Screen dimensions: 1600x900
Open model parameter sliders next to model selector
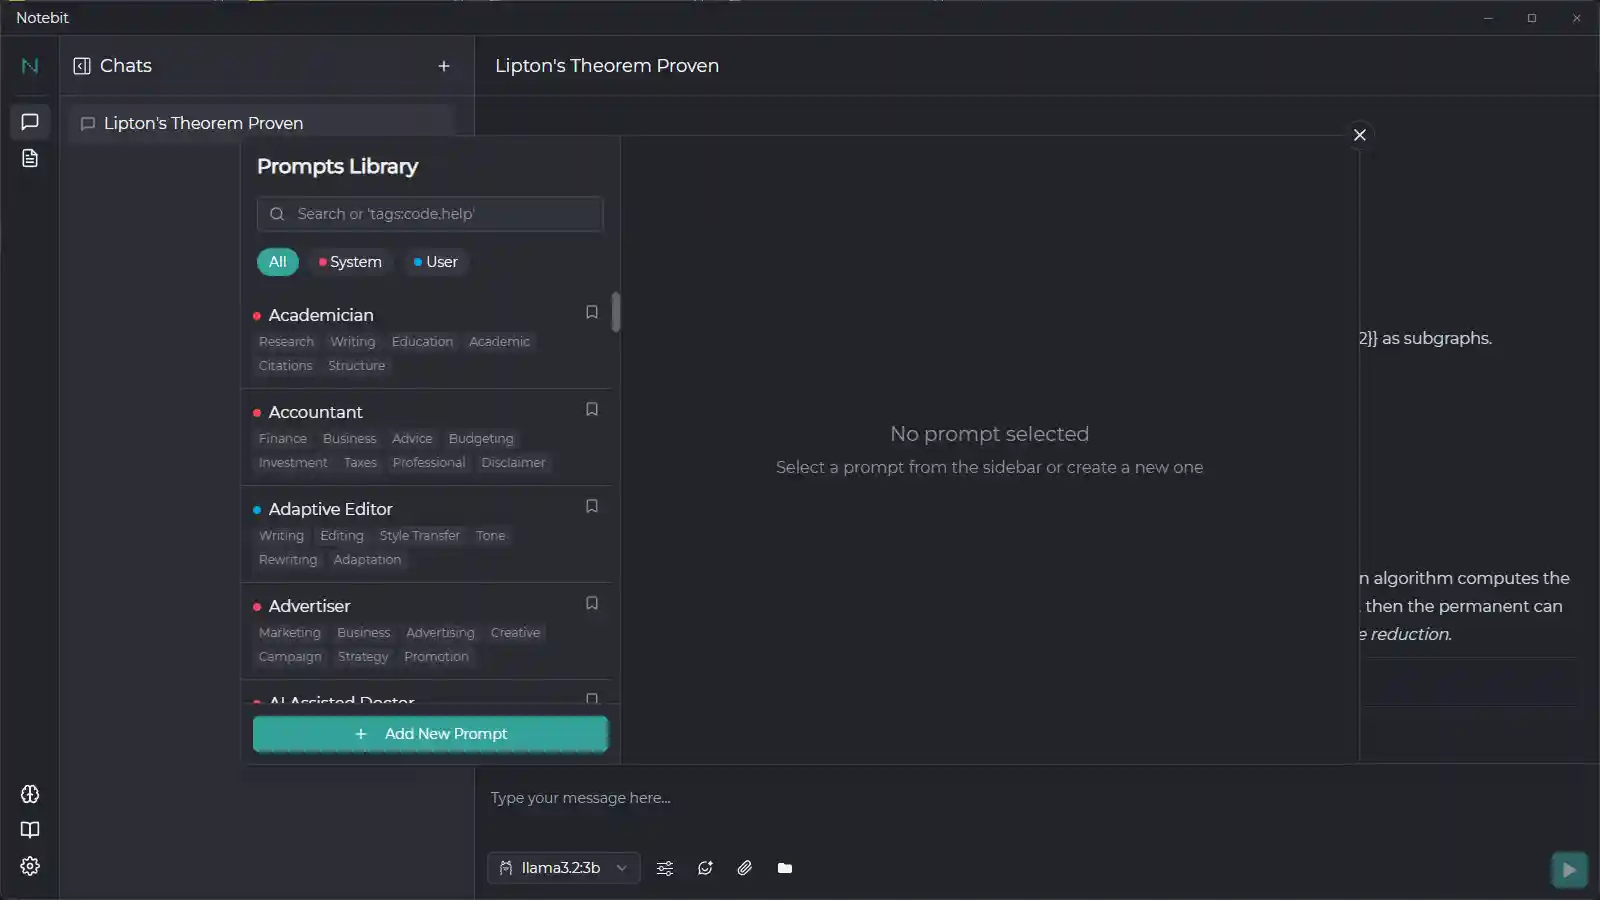665,868
